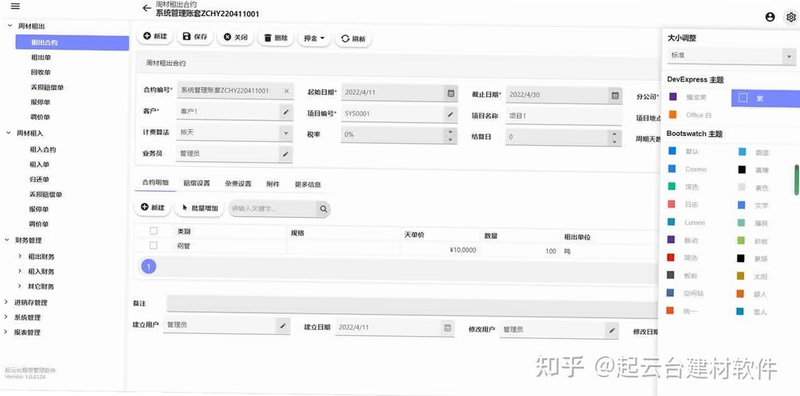Edit 项目编号 with pencil icon
The width and height of the screenshot is (800, 396).
click(450, 114)
